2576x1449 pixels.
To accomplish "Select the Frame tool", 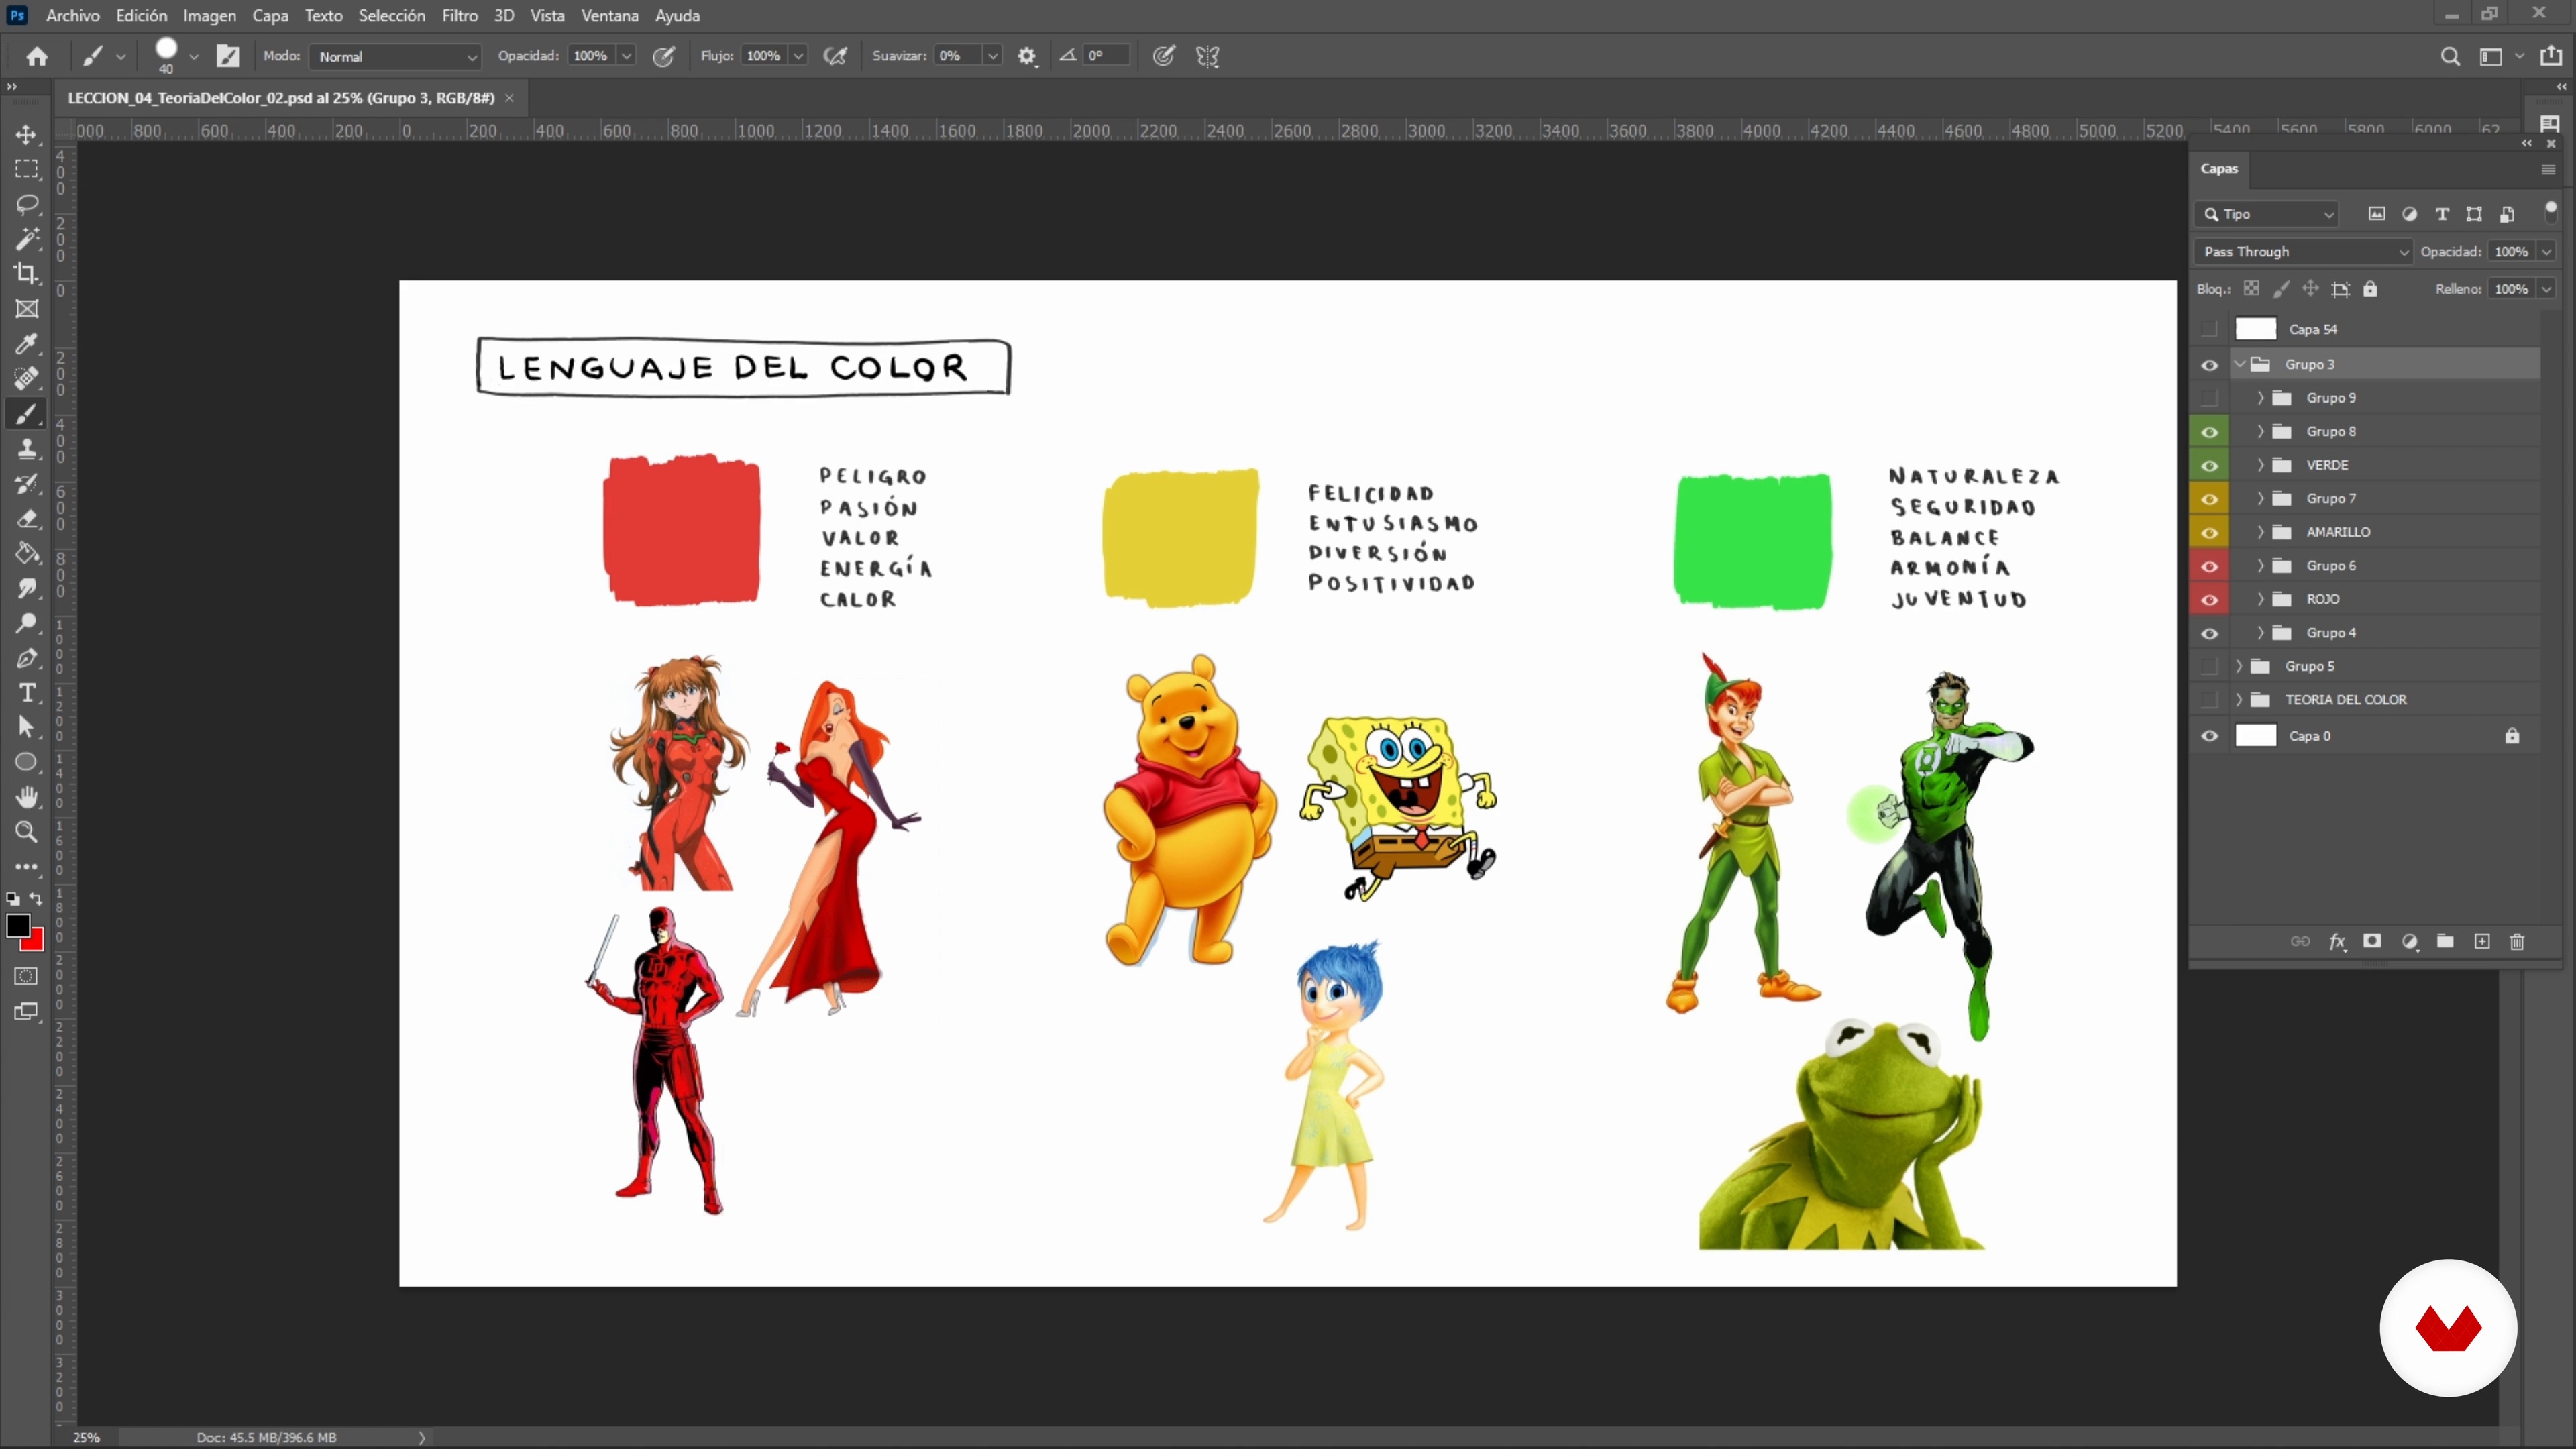I will (27, 309).
